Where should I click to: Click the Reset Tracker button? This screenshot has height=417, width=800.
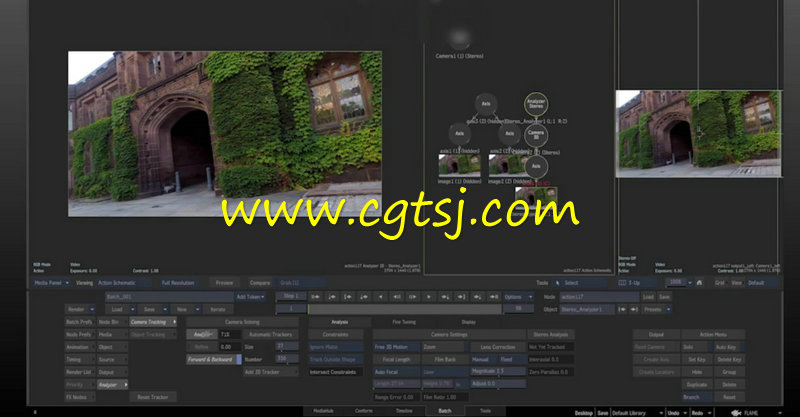(153, 397)
